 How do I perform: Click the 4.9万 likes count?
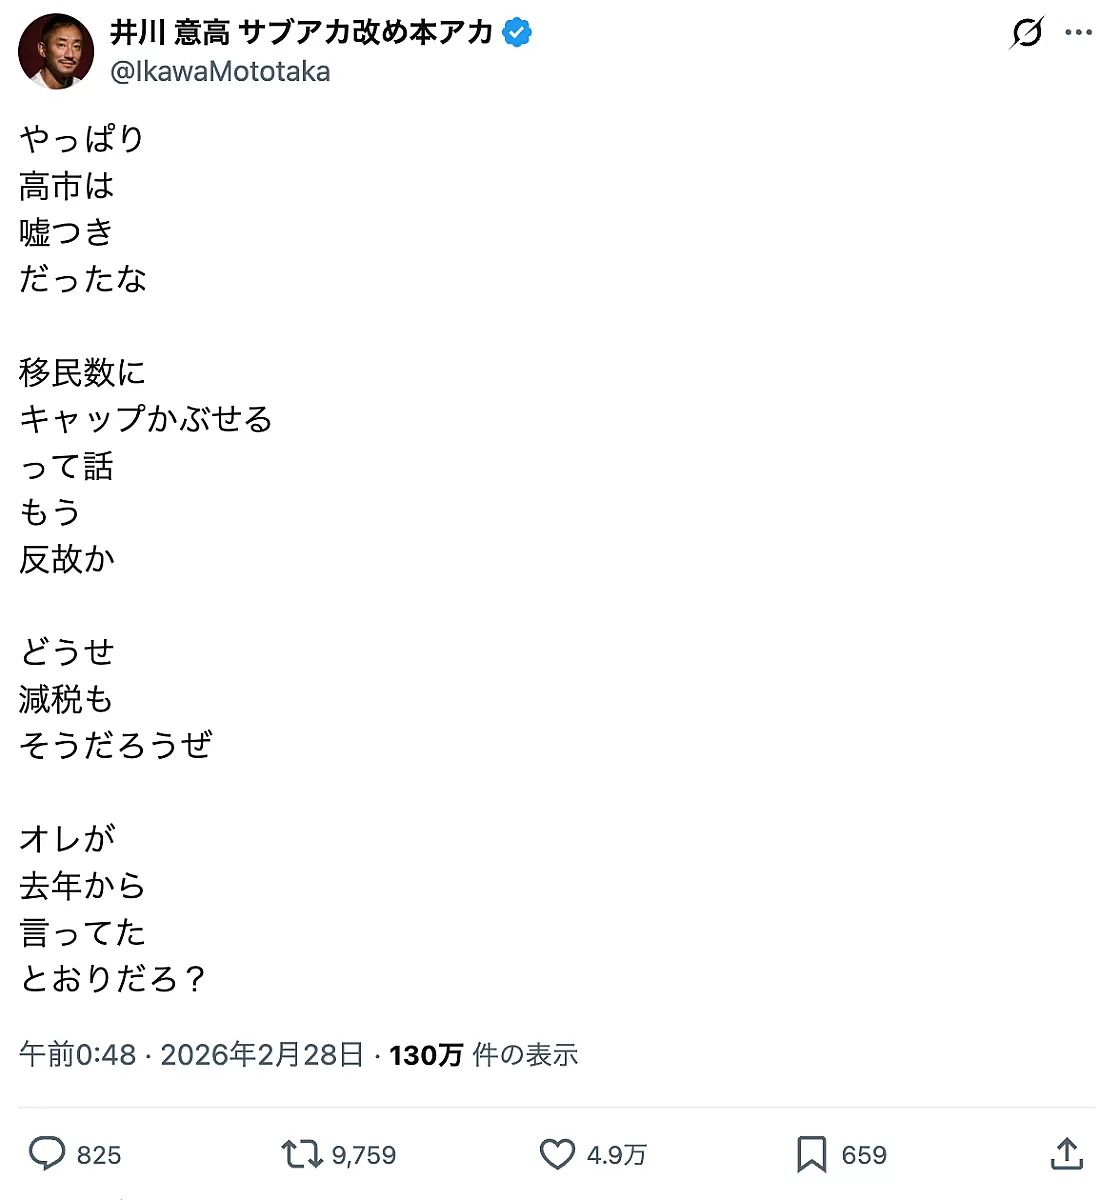pyautogui.click(x=616, y=1156)
